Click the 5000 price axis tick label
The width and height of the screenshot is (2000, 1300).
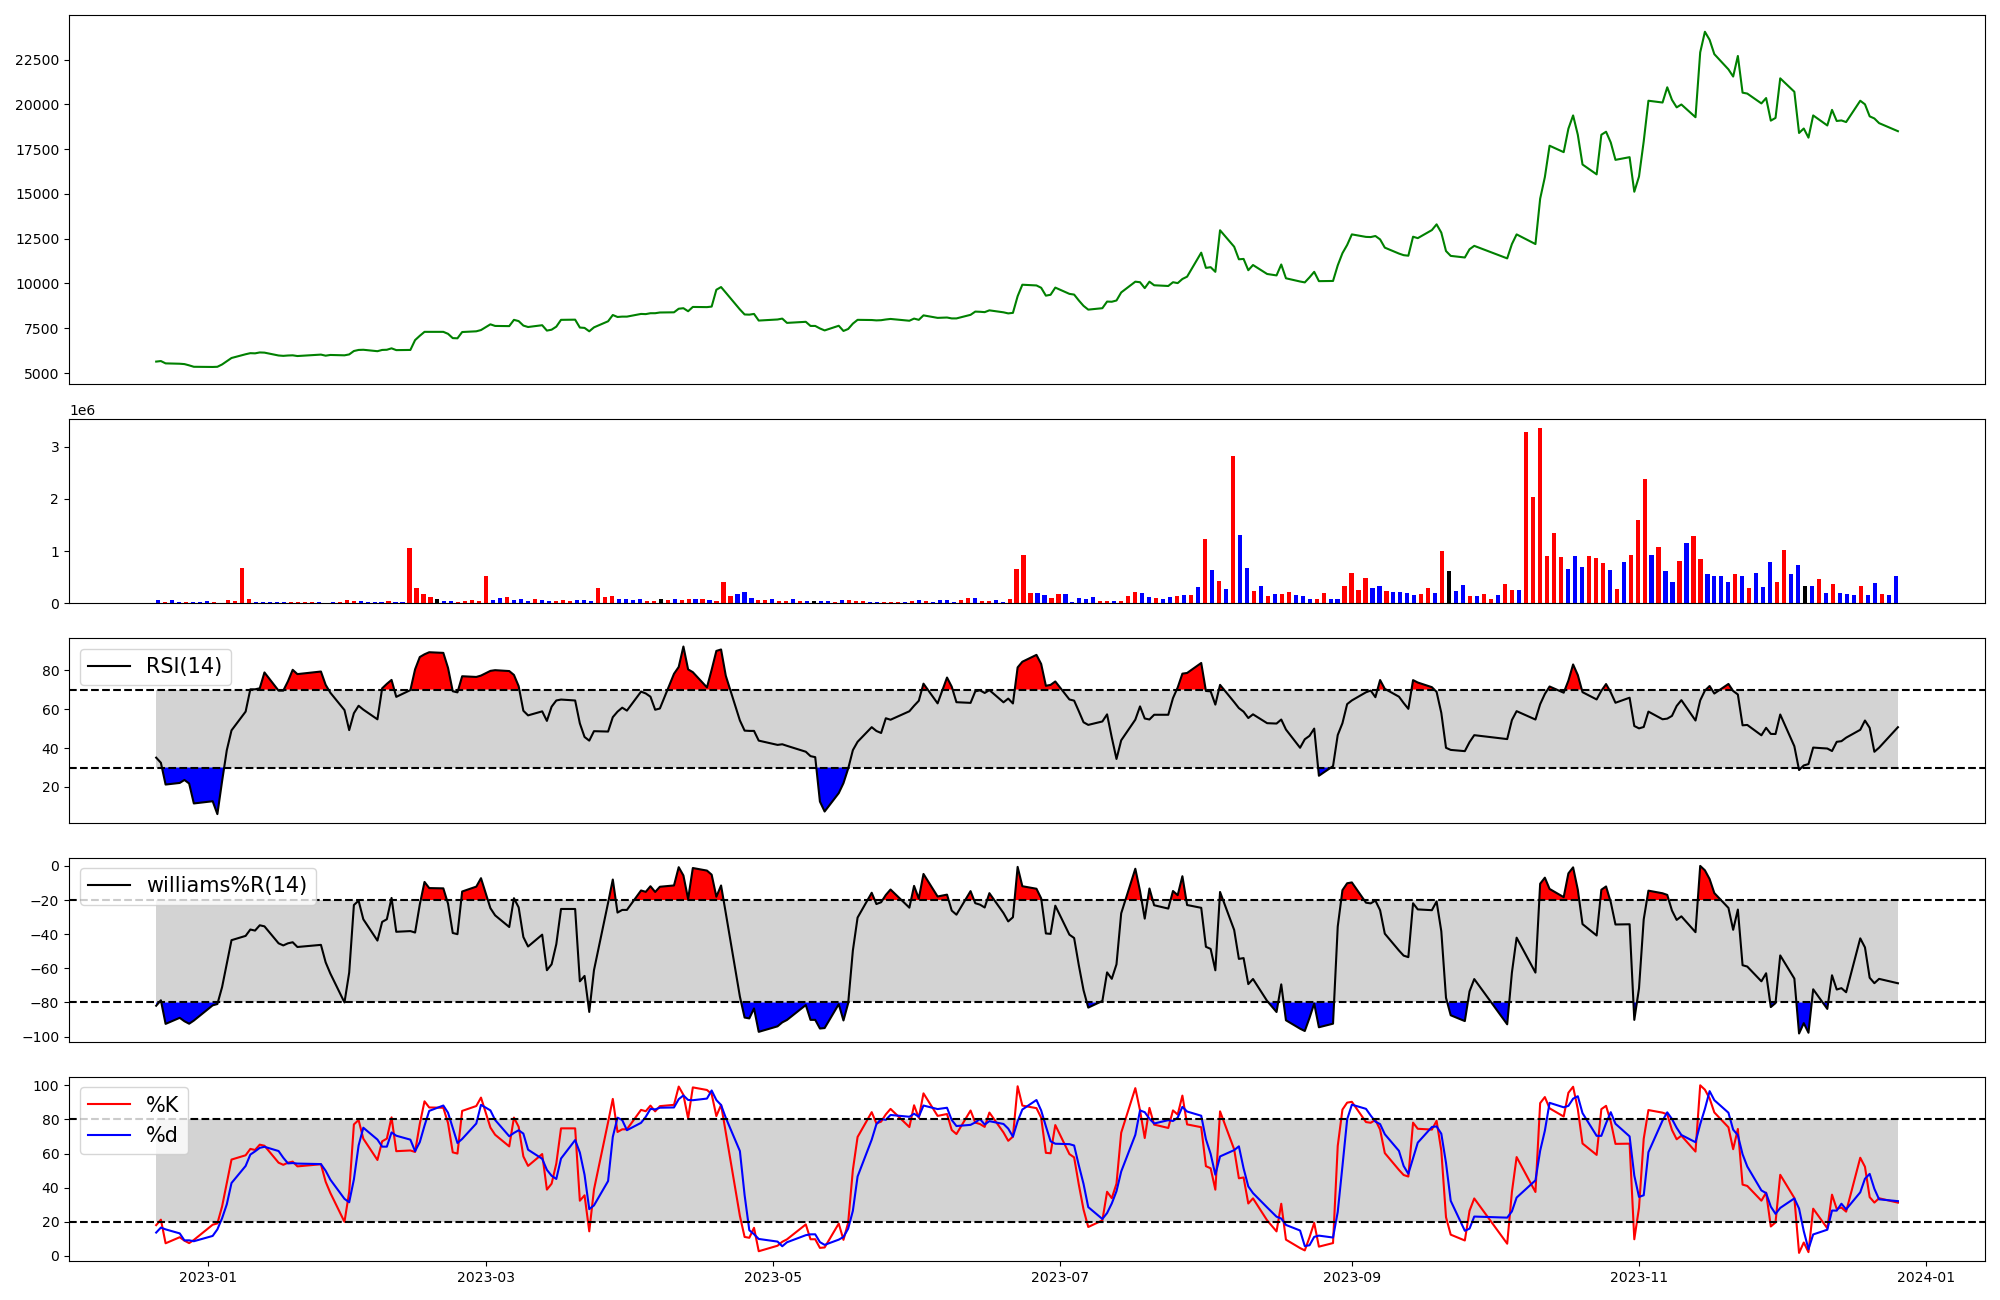click(x=41, y=374)
